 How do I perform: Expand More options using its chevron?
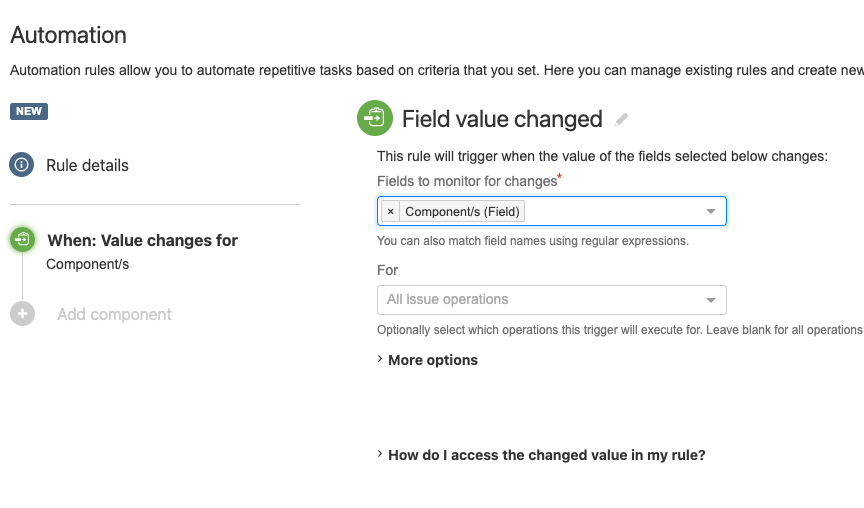380,360
